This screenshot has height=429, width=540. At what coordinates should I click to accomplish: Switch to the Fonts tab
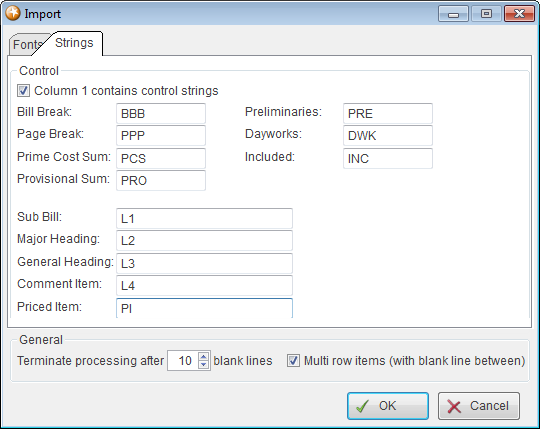click(28, 45)
